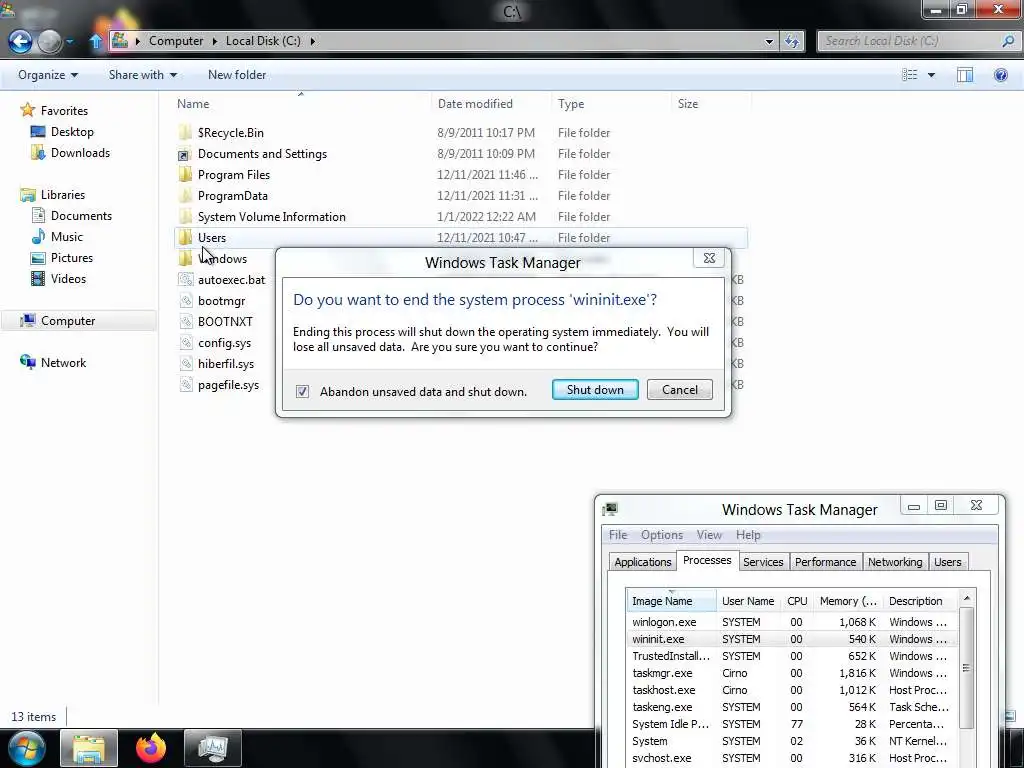The height and width of the screenshot is (768, 1024).
Task: Expand the recent pages dropdown beside Forward
Action: [x=69, y=42]
